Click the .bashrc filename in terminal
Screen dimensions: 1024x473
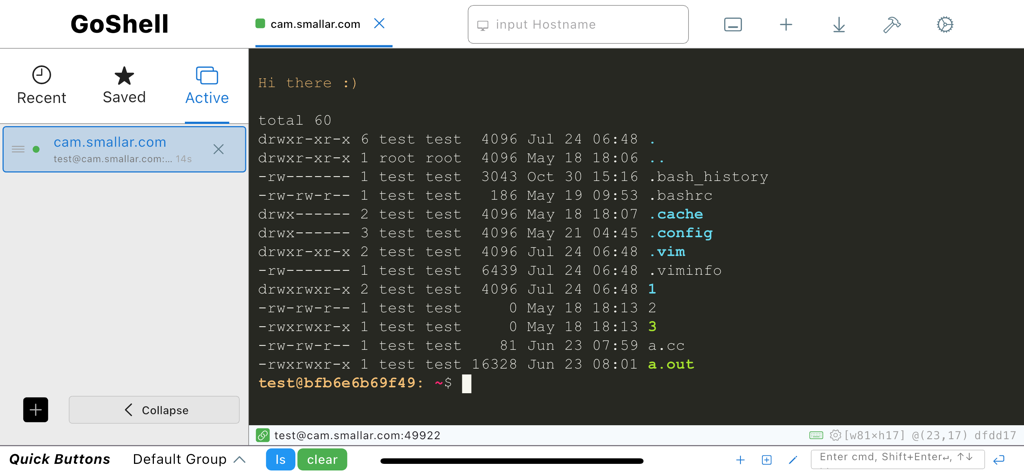[680, 195]
